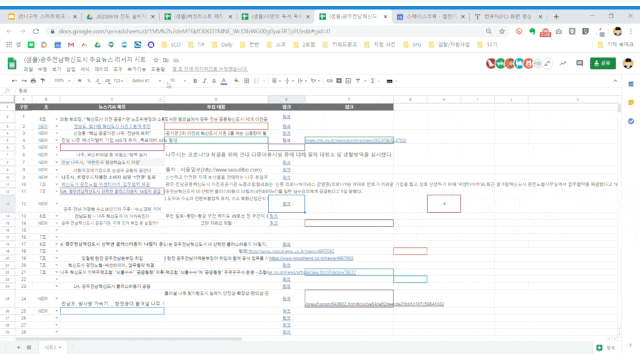Toggle italic formatting
640x360 pixels.
click(x=204, y=81)
